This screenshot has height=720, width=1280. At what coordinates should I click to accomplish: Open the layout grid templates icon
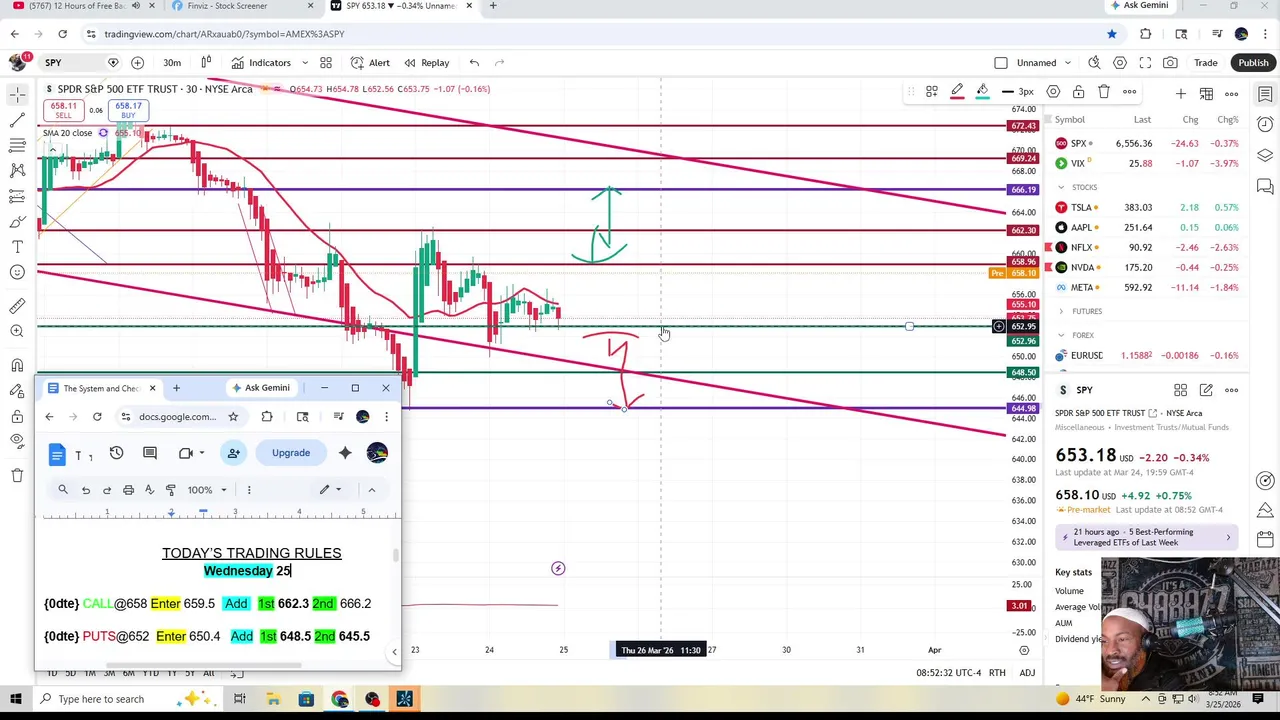(x=326, y=63)
